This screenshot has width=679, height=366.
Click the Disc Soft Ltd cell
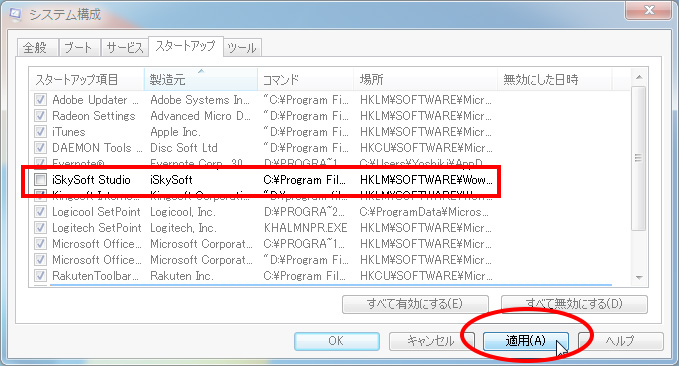coord(184,148)
